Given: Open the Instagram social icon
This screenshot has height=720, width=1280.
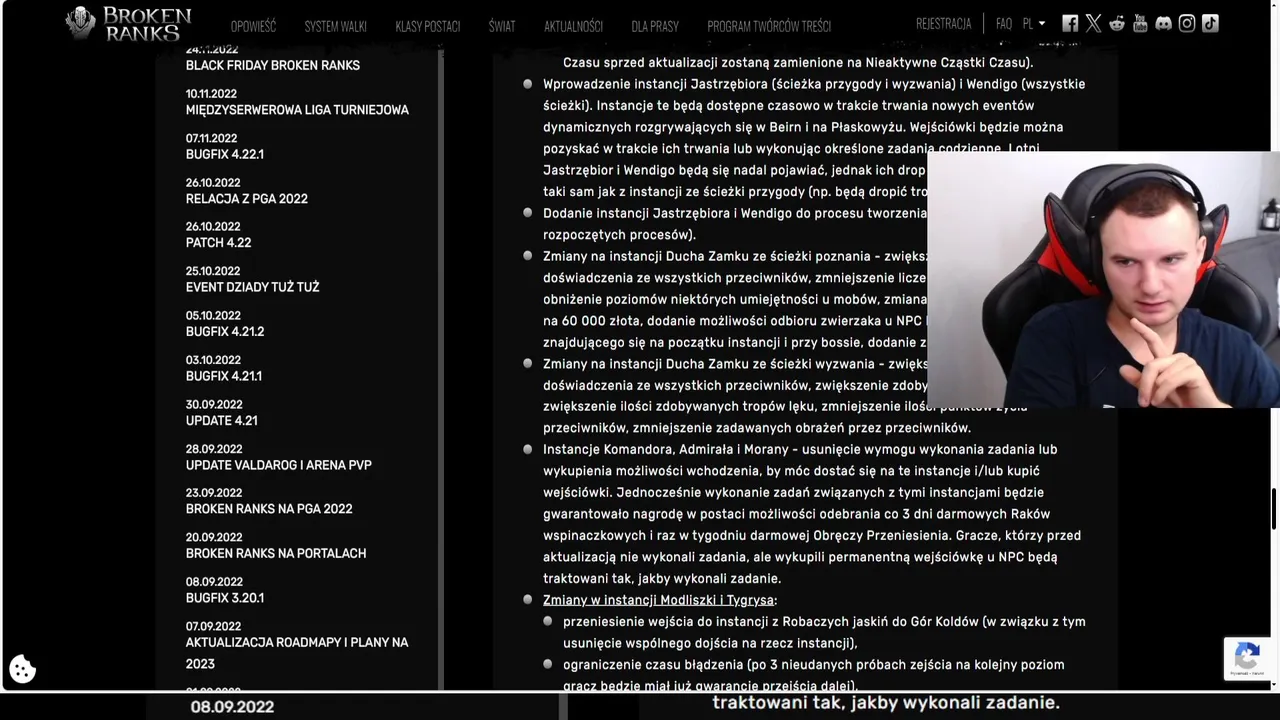Looking at the screenshot, I should click(1187, 24).
